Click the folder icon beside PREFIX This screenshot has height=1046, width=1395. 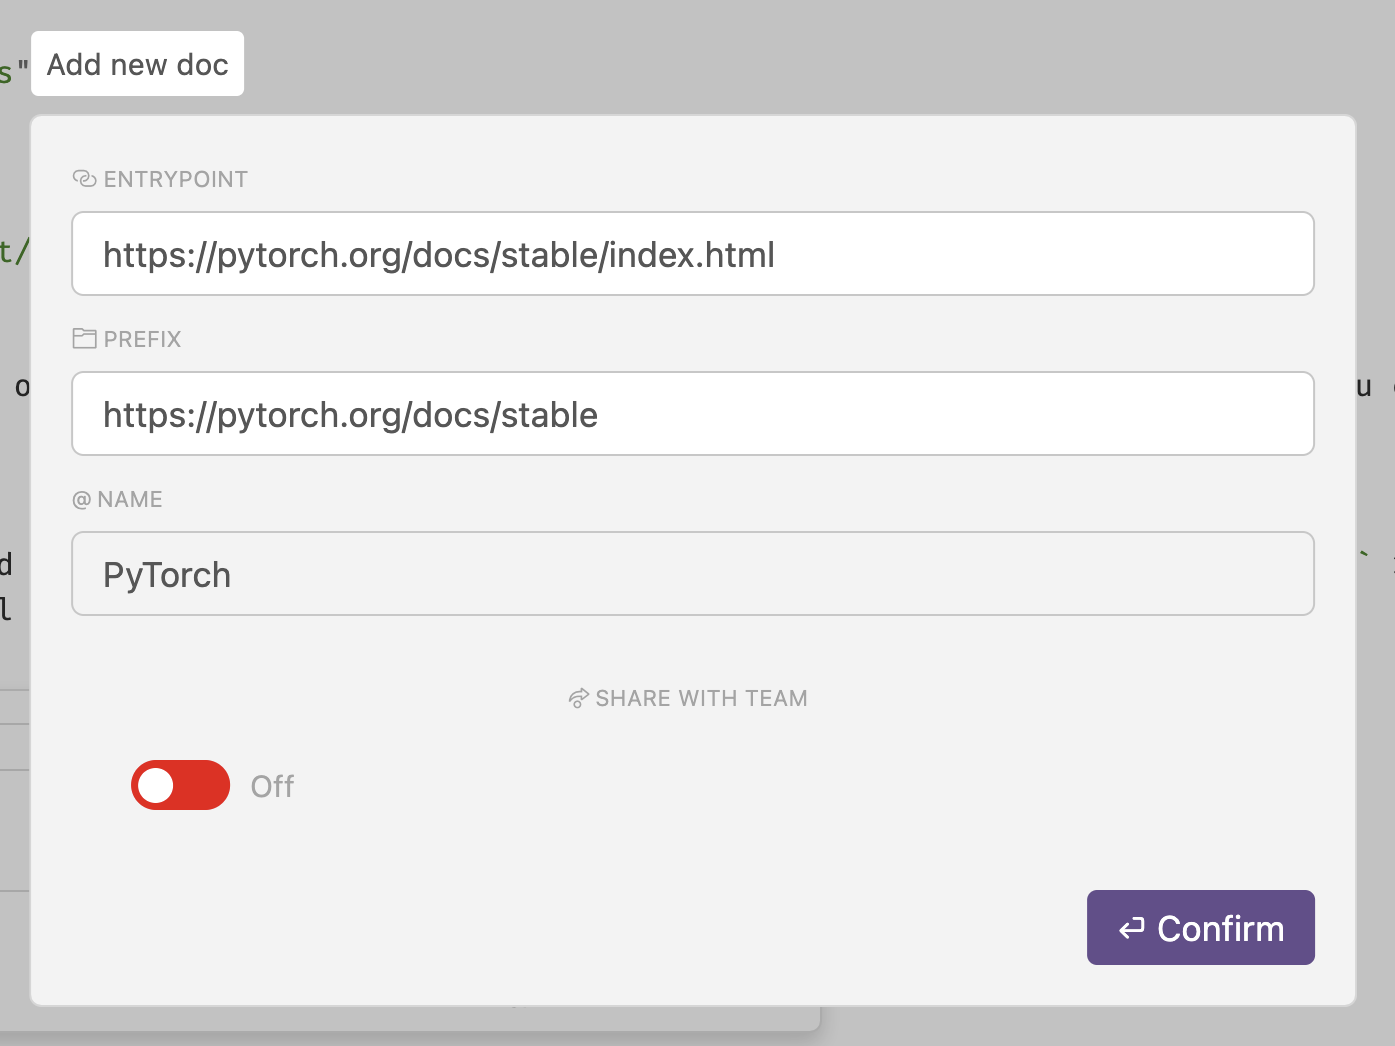(x=84, y=339)
